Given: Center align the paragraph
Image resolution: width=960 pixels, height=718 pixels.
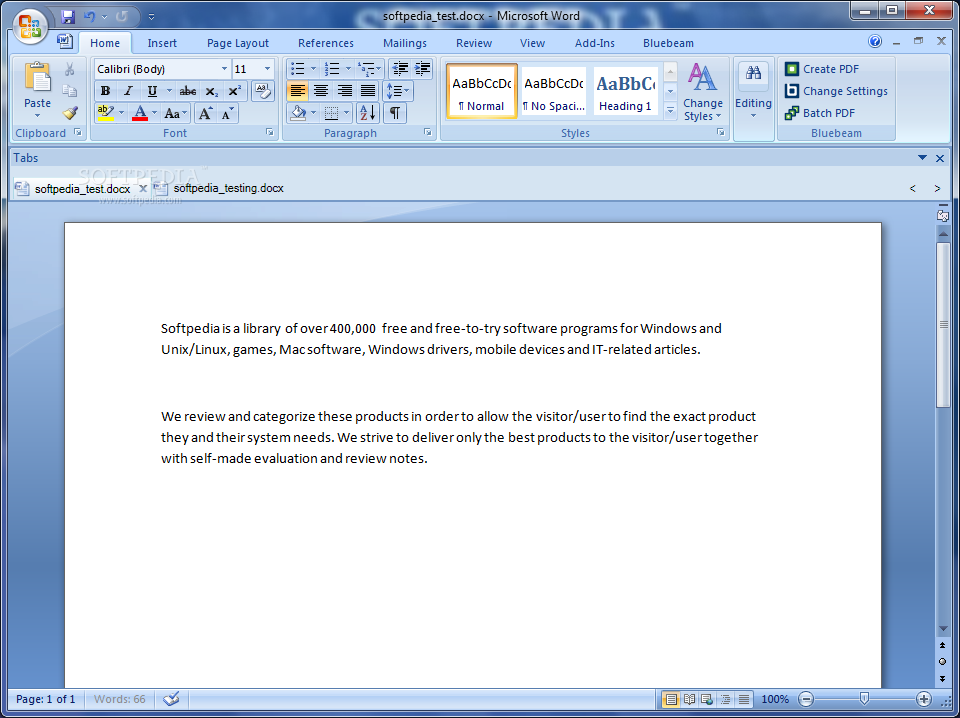Looking at the screenshot, I should (321, 91).
